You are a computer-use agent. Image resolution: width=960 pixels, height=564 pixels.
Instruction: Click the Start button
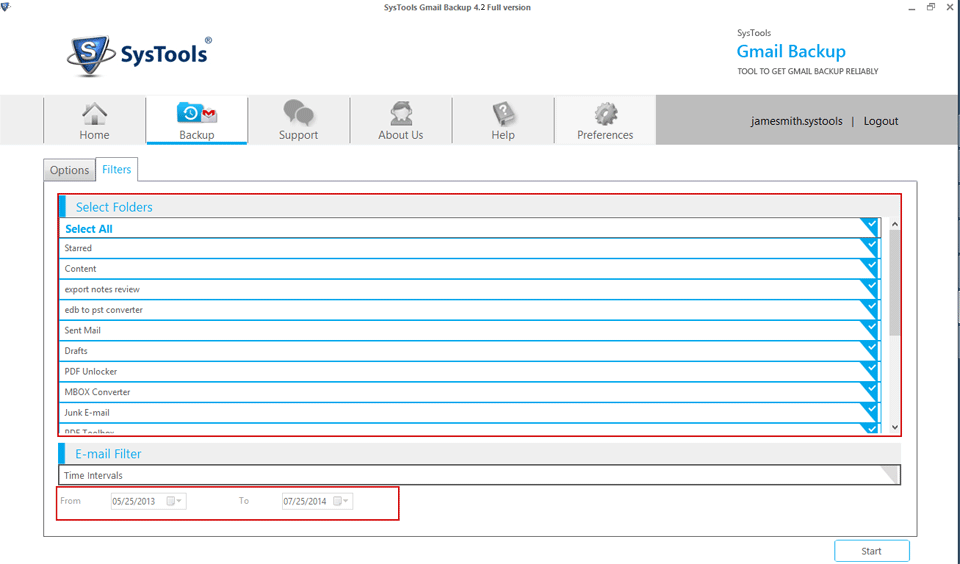[x=871, y=551]
